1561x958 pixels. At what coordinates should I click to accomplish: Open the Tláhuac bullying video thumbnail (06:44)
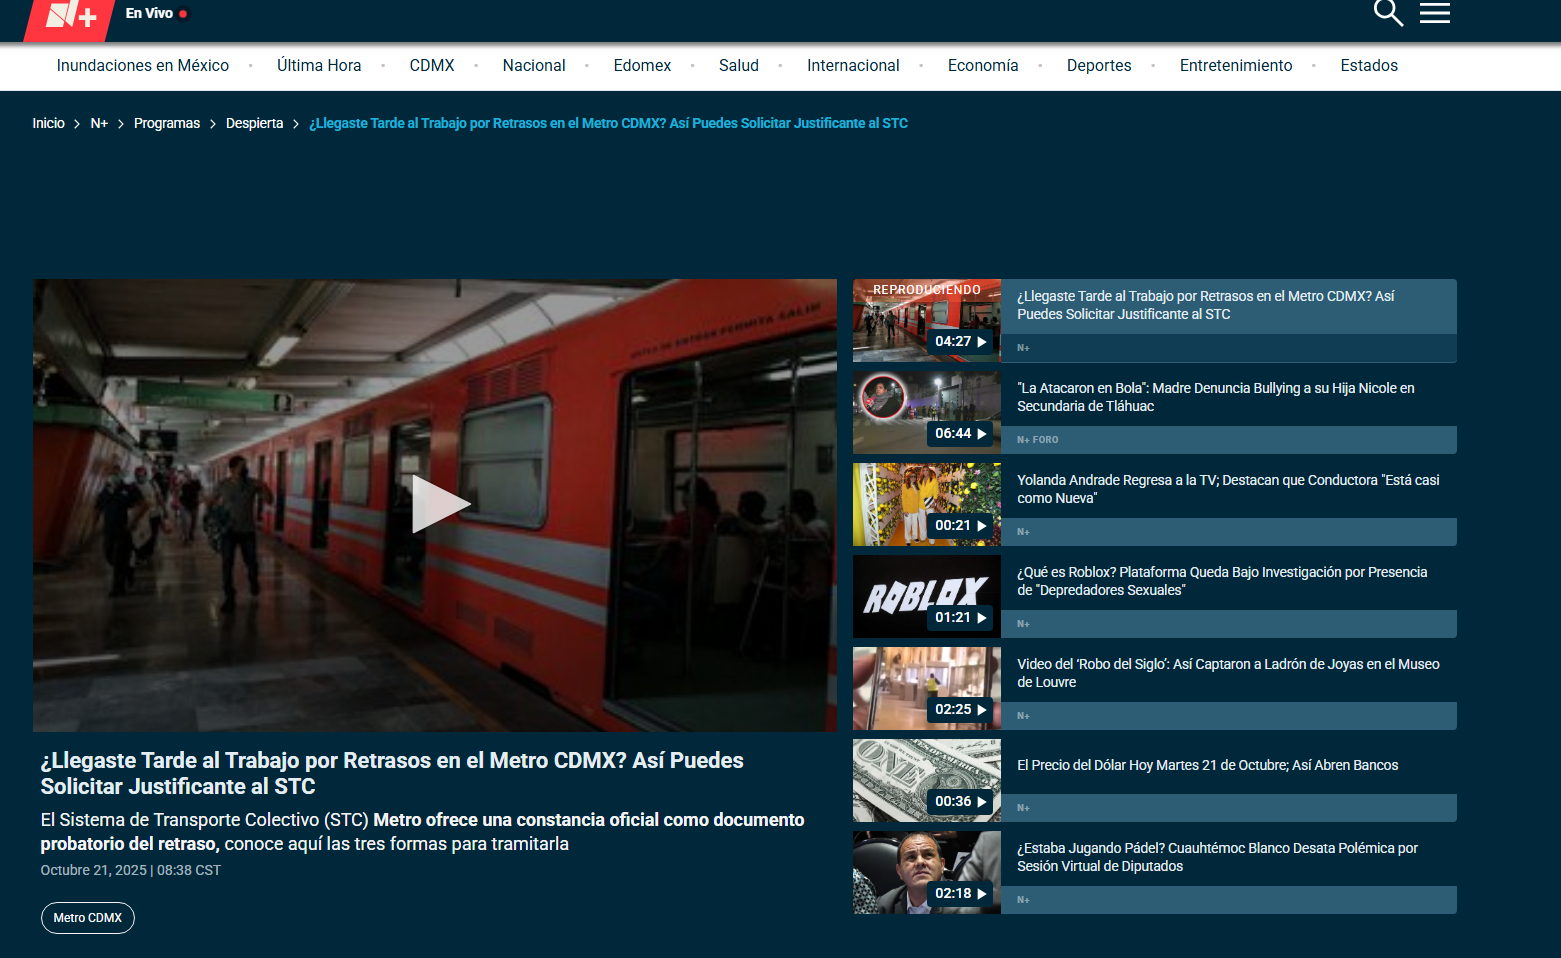click(927, 412)
